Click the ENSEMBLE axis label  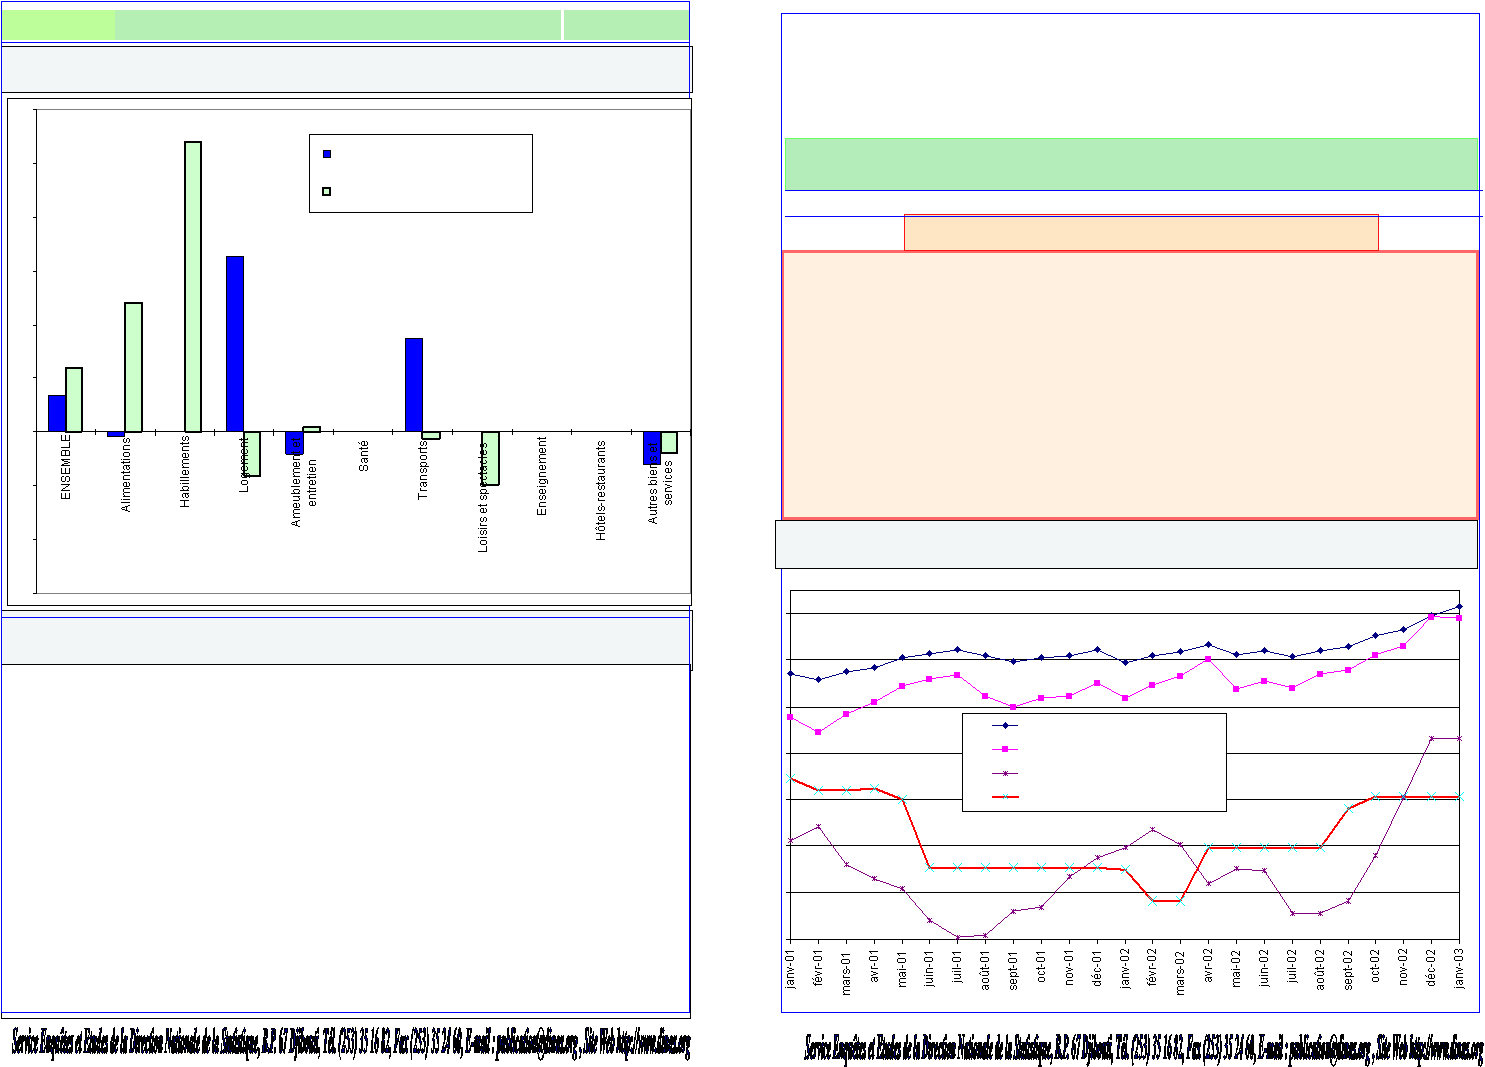pyautogui.click(x=66, y=466)
